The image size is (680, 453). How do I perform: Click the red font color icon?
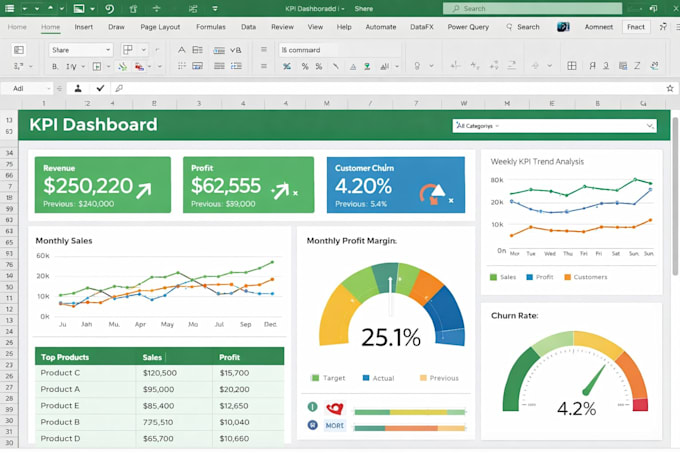pos(139,66)
